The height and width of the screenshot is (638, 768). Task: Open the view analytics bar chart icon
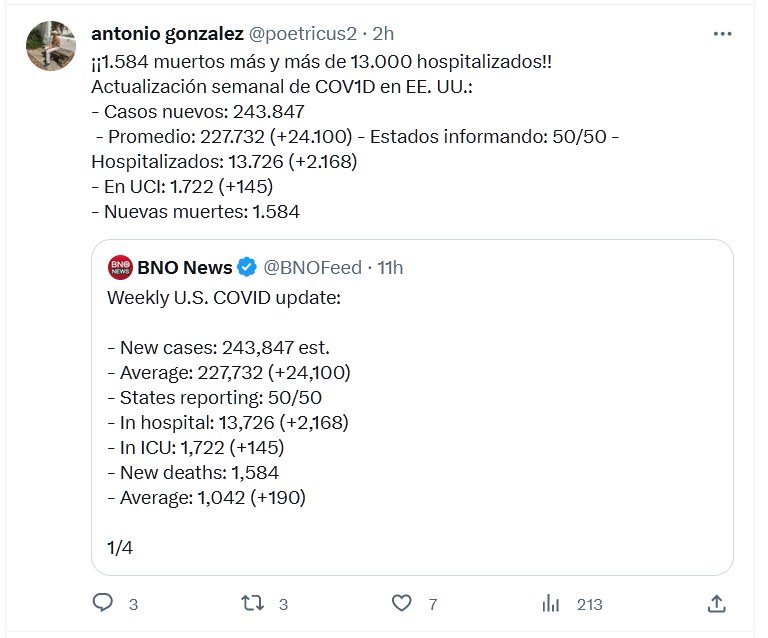[550, 603]
